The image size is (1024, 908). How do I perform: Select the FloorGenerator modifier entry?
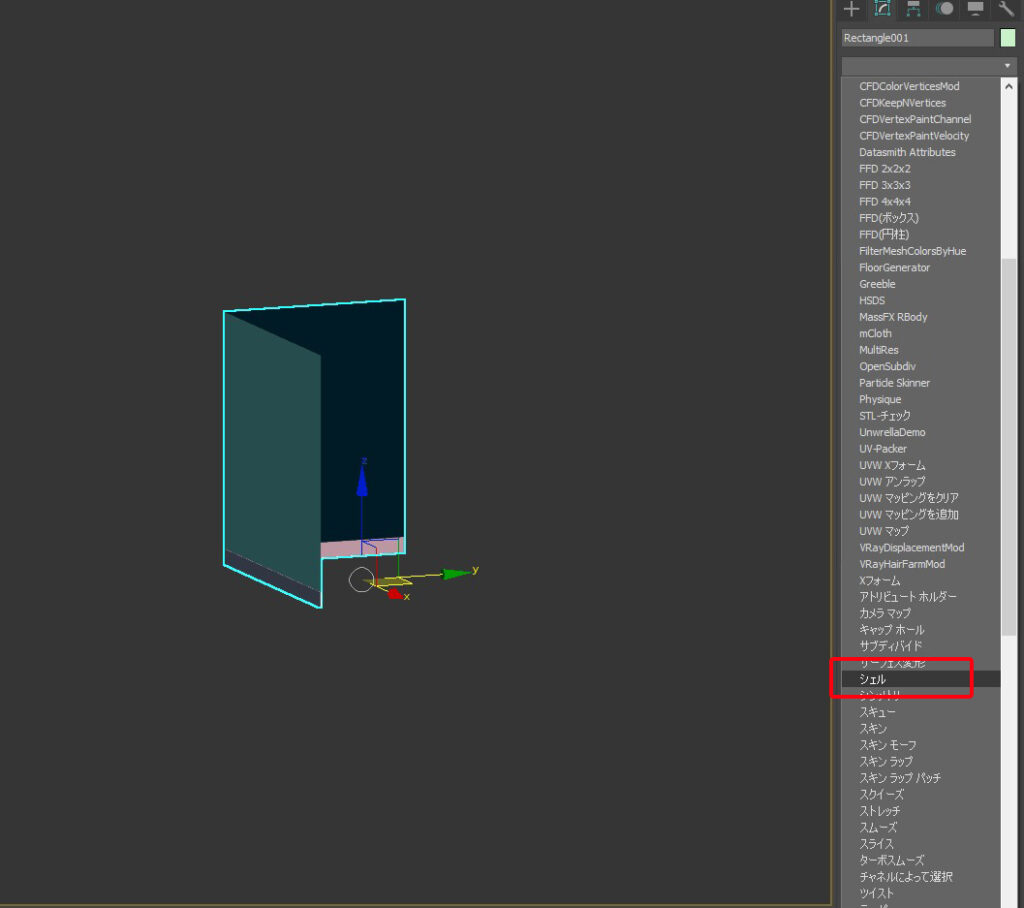pos(894,267)
